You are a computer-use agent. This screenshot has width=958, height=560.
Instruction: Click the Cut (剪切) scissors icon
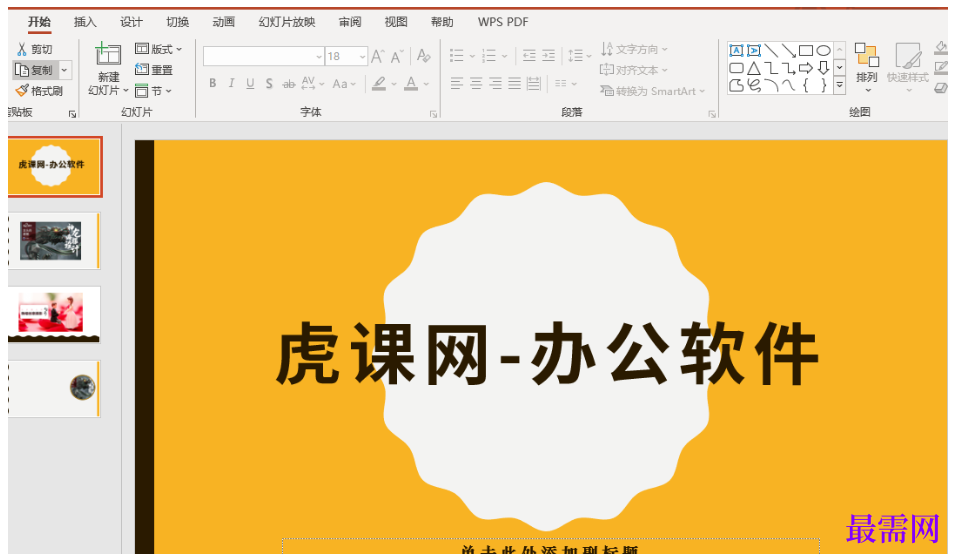22,49
